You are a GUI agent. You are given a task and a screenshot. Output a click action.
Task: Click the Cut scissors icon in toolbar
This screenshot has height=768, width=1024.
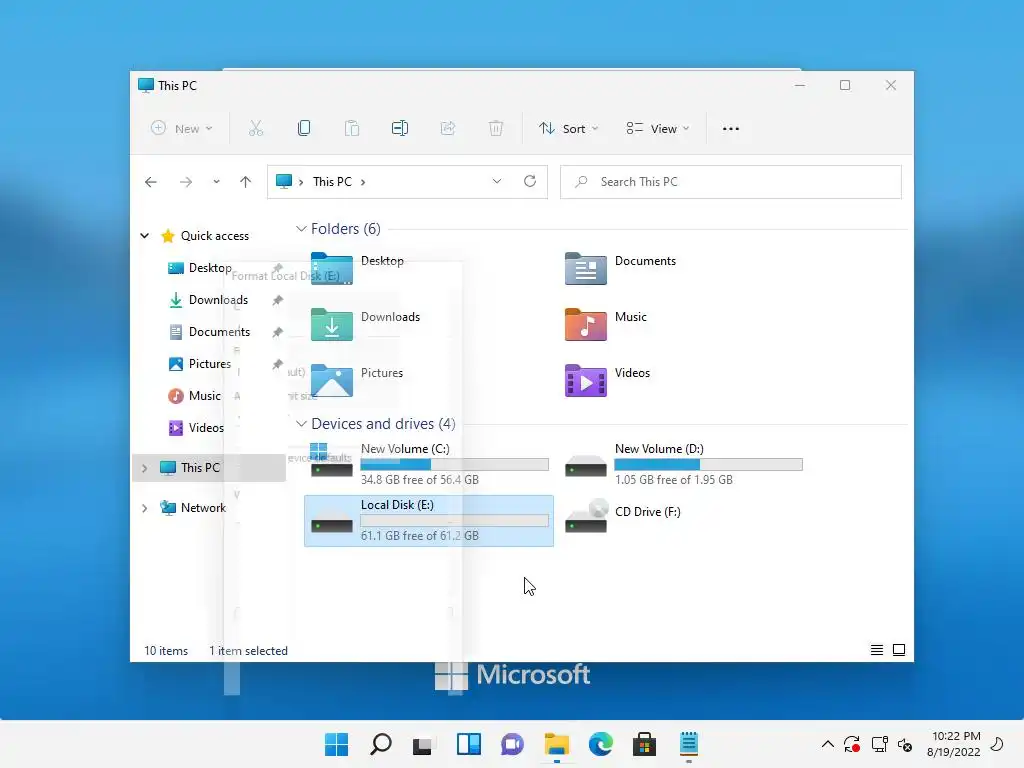click(x=255, y=128)
